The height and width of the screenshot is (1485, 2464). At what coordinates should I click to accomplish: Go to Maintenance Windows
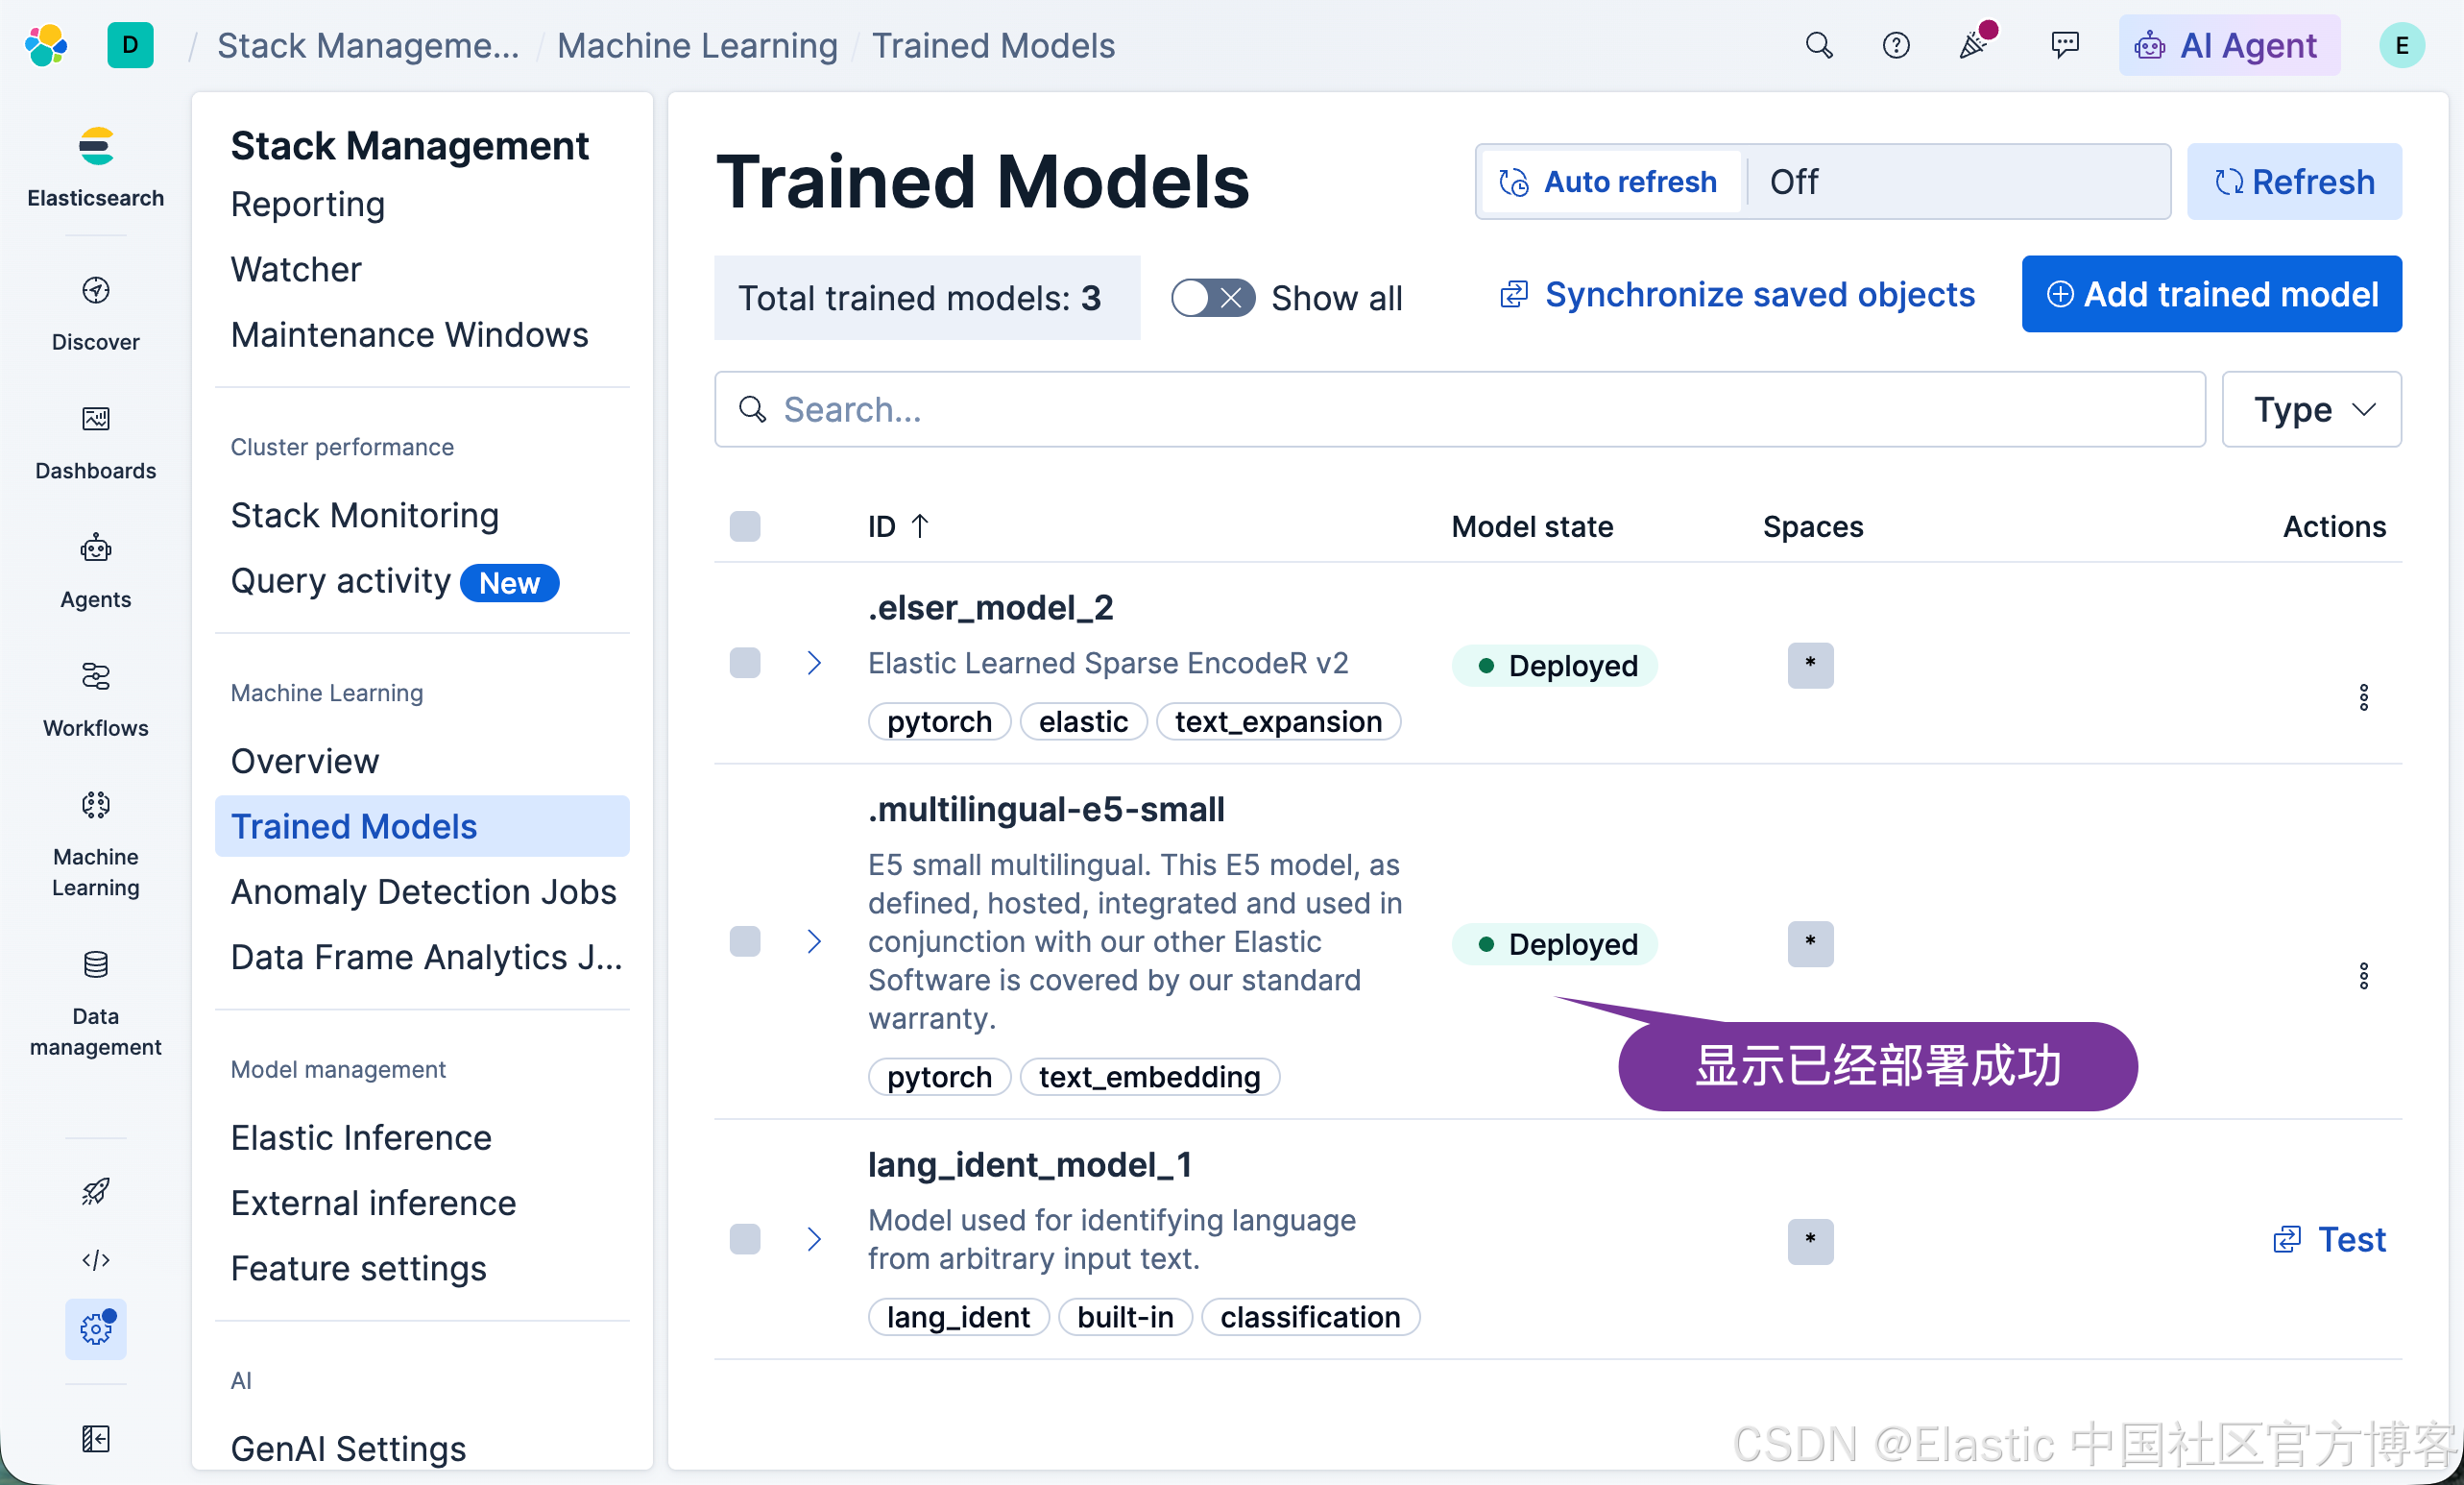[x=410, y=334]
